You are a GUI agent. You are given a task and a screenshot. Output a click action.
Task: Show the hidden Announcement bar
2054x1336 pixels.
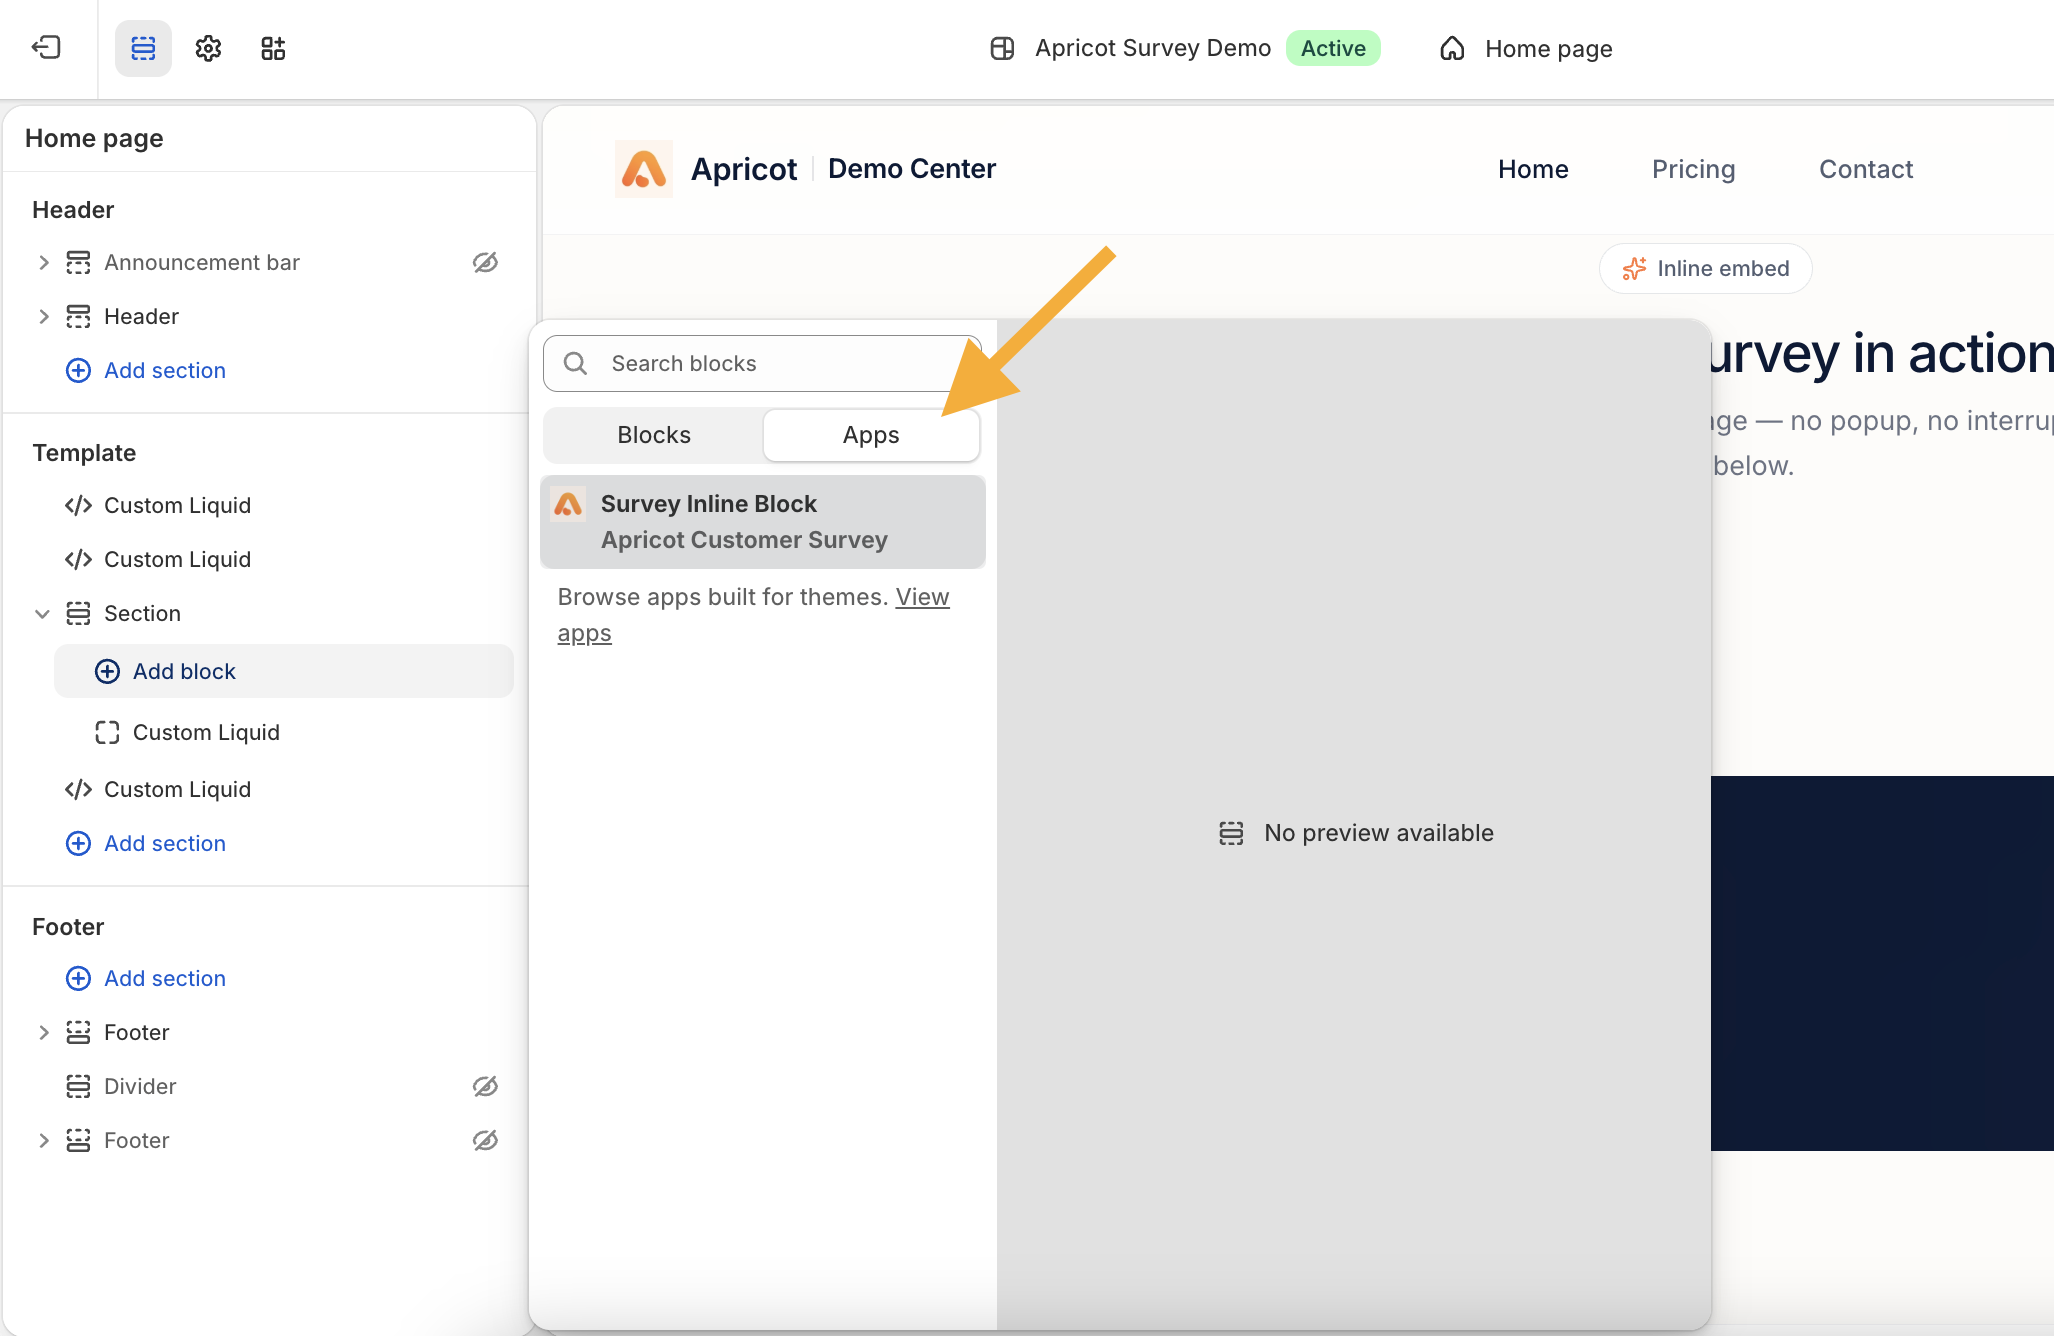(485, 262)
